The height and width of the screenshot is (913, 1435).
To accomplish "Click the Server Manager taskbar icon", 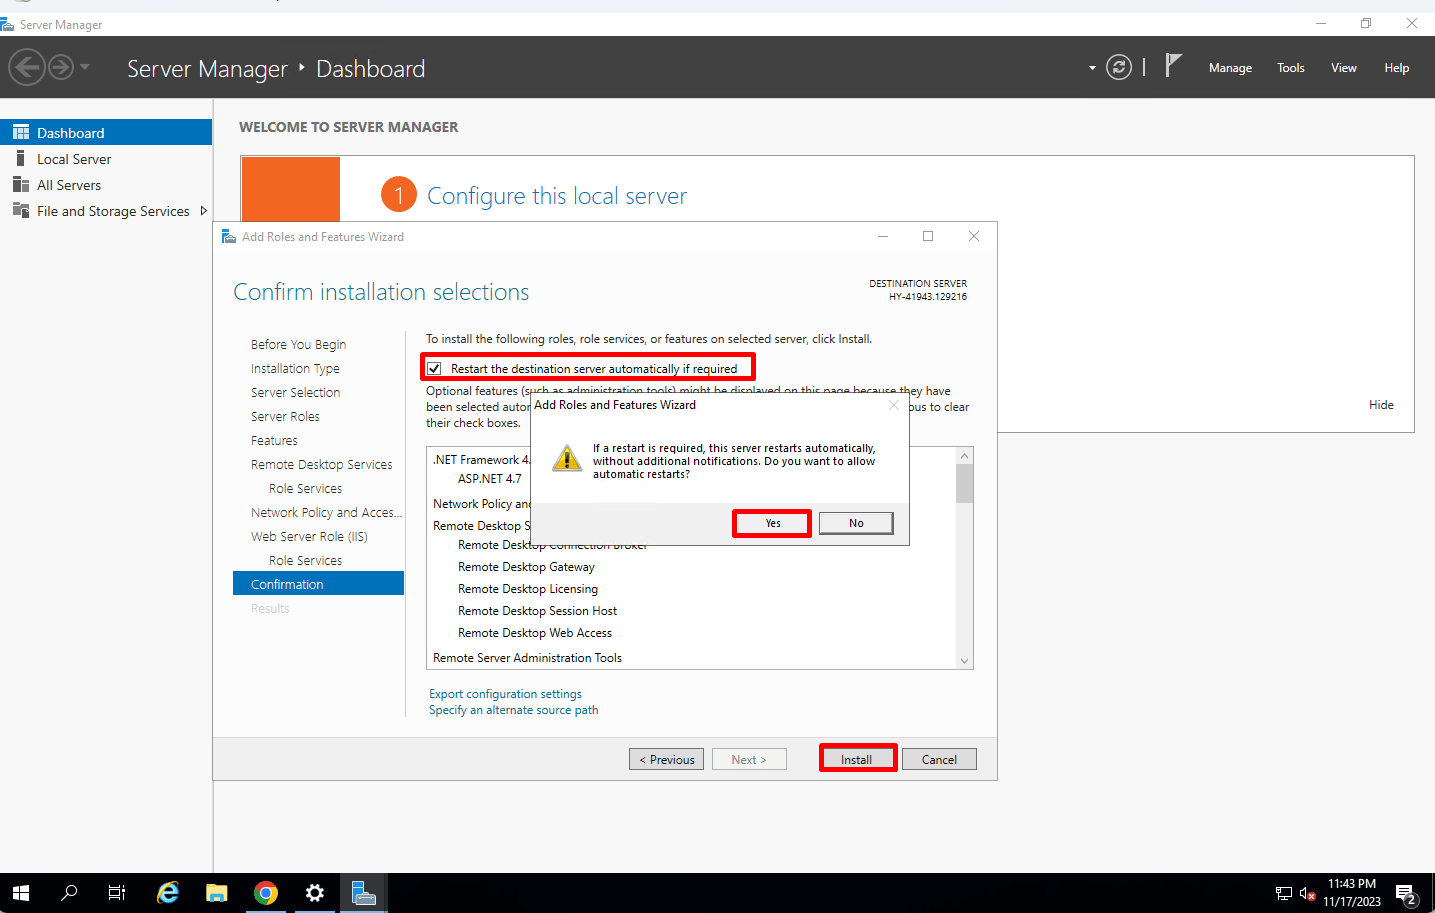I will 363,892.
